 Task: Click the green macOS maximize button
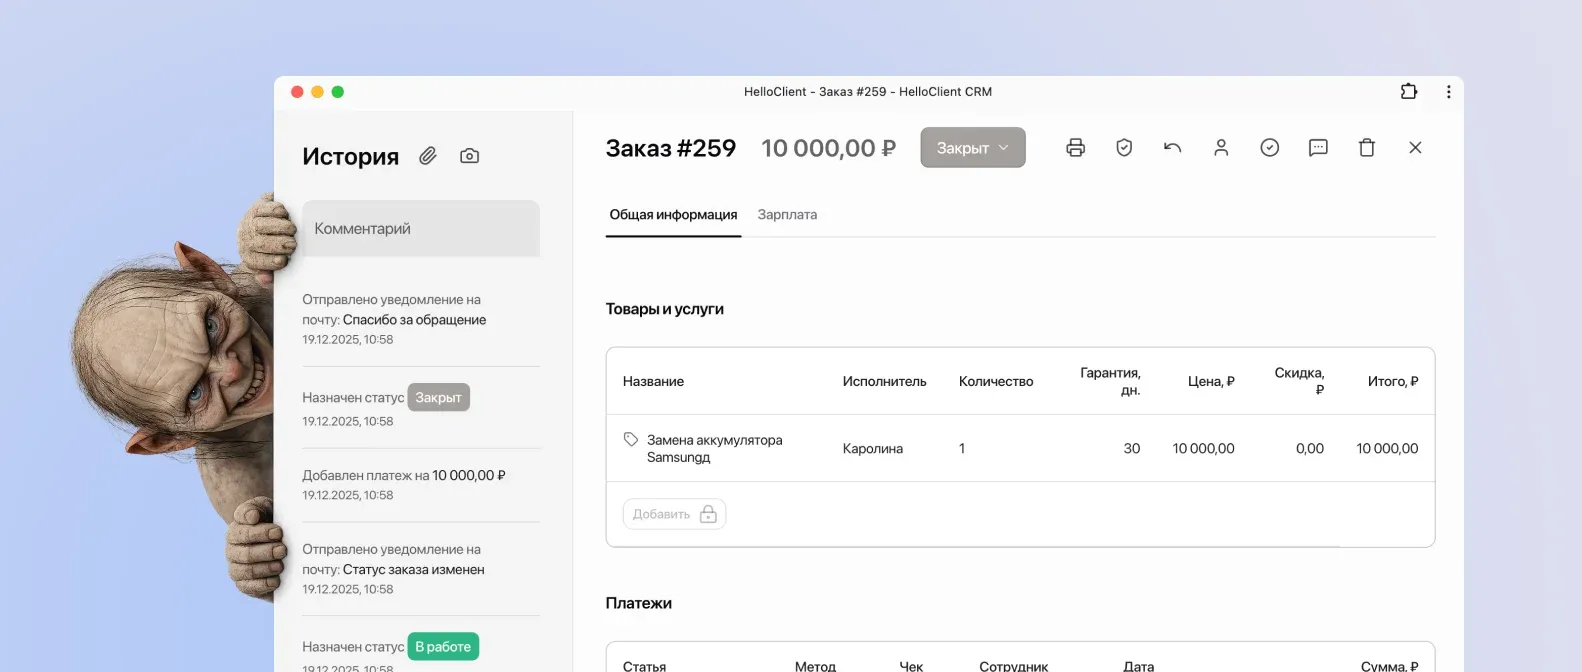tap(338, 92)
